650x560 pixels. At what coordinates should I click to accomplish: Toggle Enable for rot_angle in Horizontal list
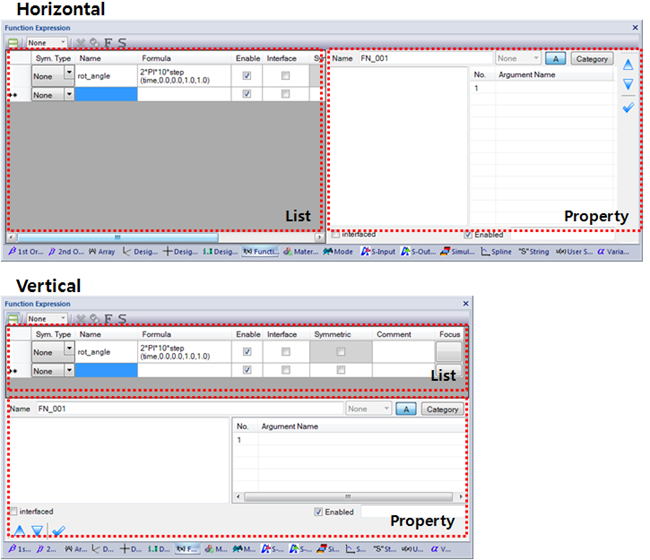click(247, 75)
